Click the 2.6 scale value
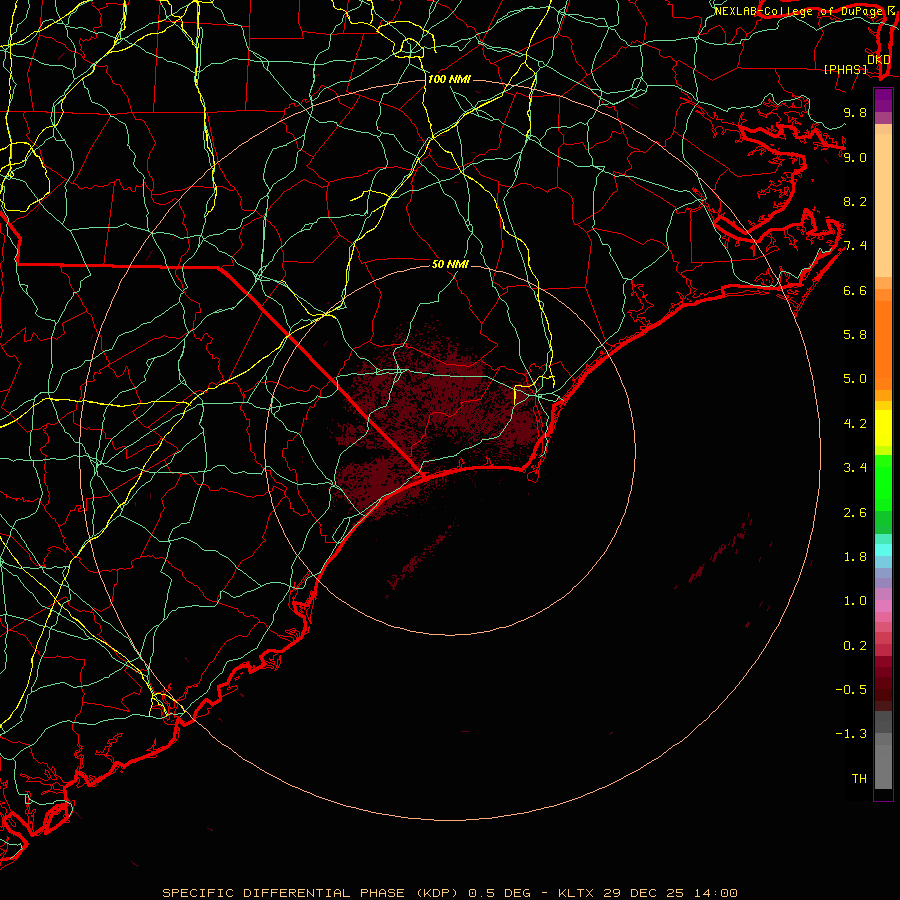900x900 pixels. (x=855, y=513)
